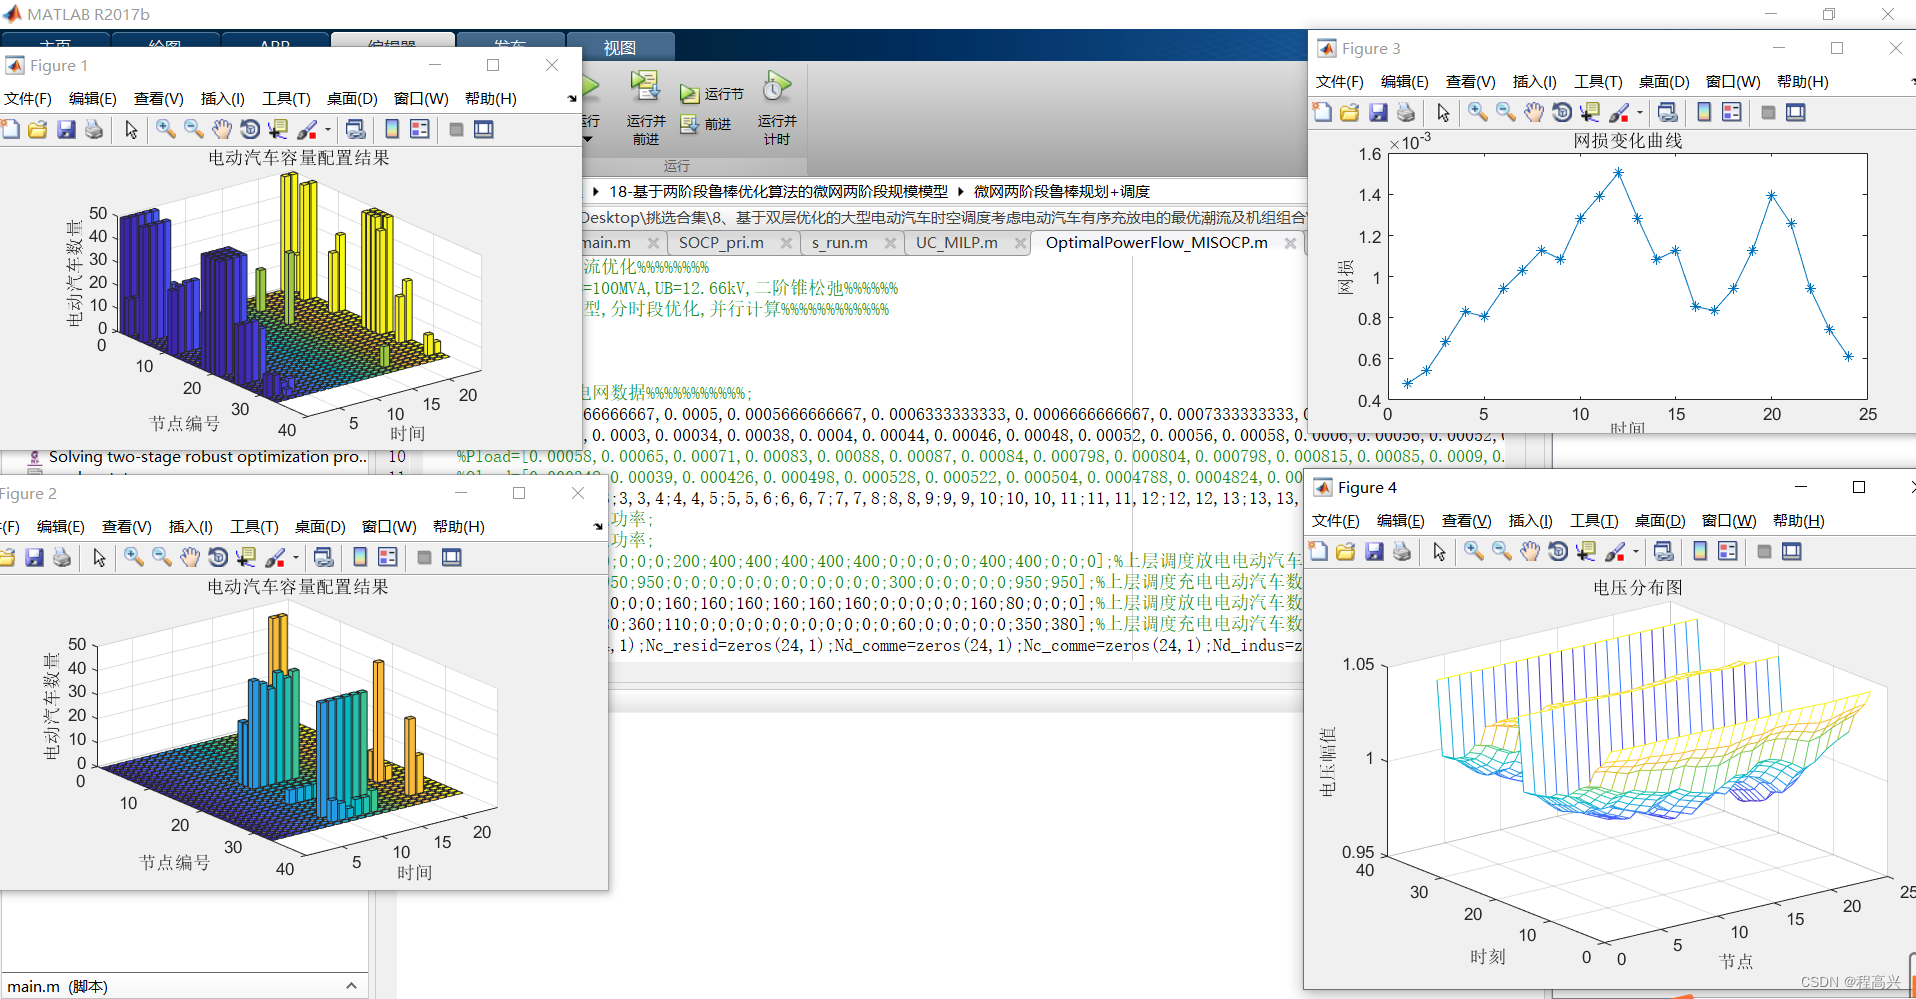Select the Pan hand tool in Figure 1

pos(222,129)
